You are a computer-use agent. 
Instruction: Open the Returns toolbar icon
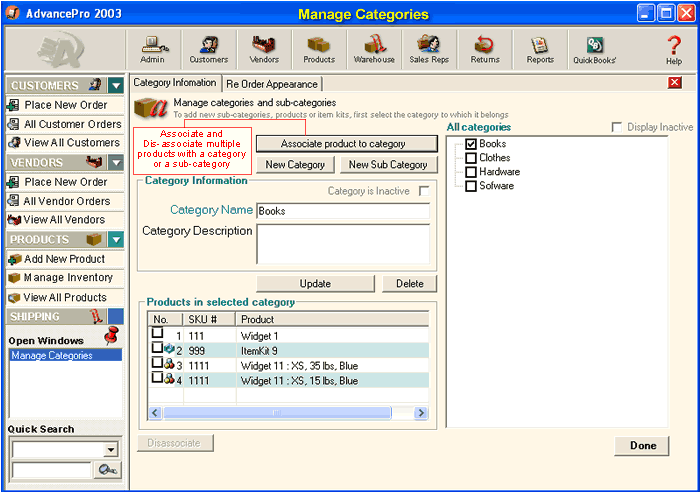pos(485,50)
